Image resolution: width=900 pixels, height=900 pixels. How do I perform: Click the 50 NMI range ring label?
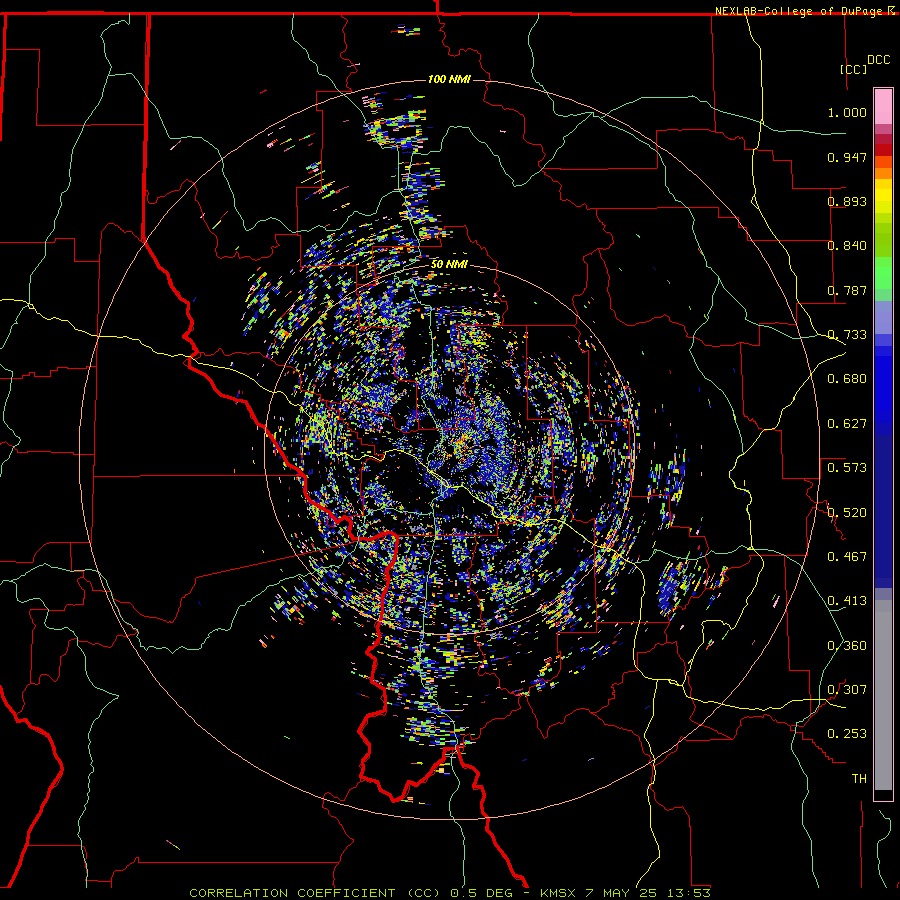pyautogui.click(x=449, y=264)
